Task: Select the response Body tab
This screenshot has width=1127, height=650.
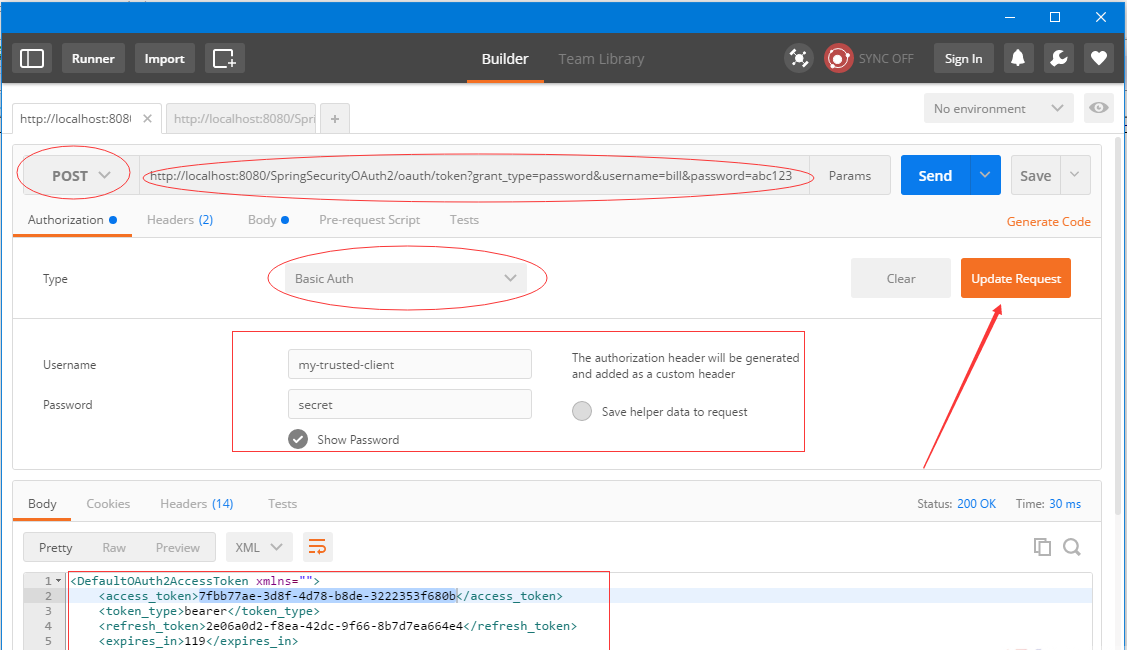Action: (42, 504)
